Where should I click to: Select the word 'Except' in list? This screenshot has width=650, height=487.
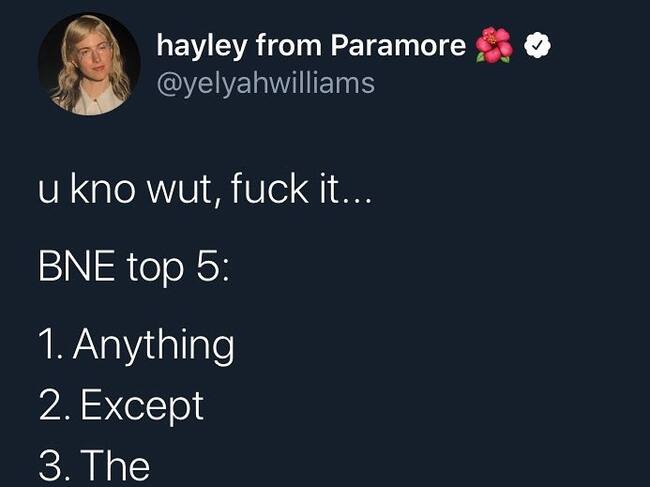pyautogui.click(x=142, y=405)
